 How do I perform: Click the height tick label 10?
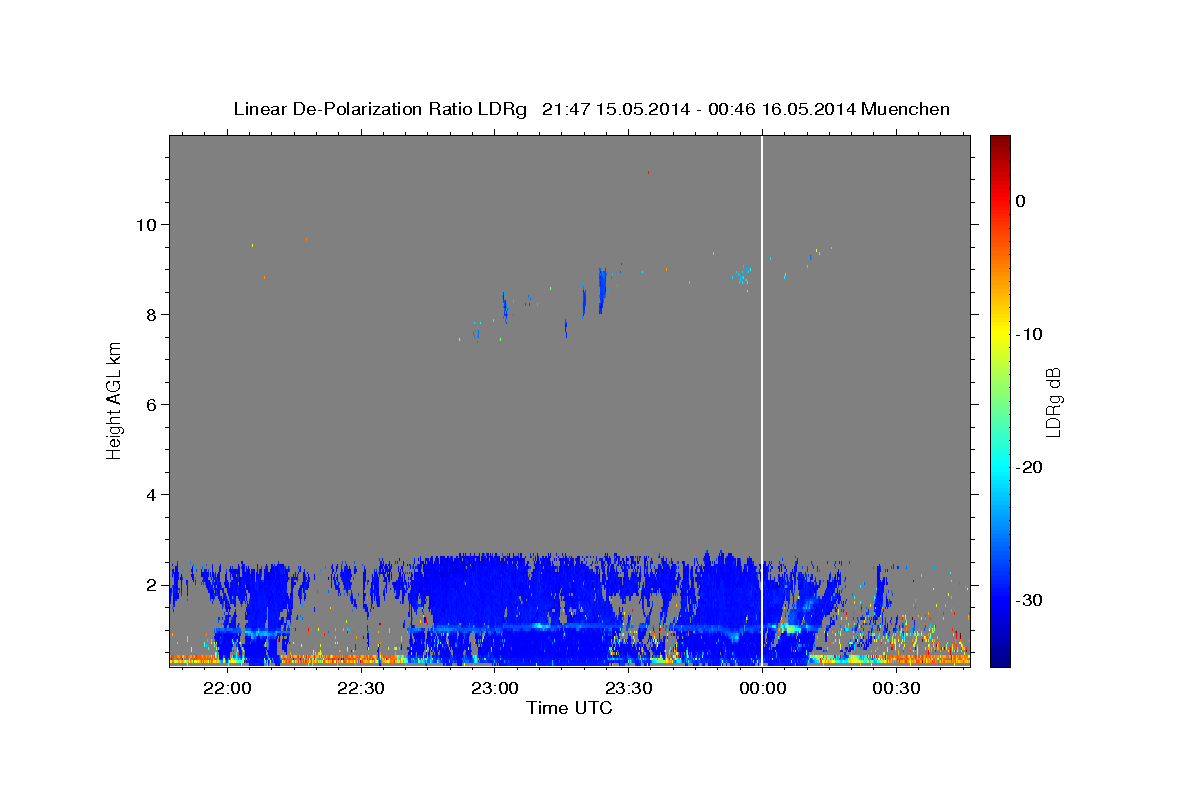coord(147,224)
